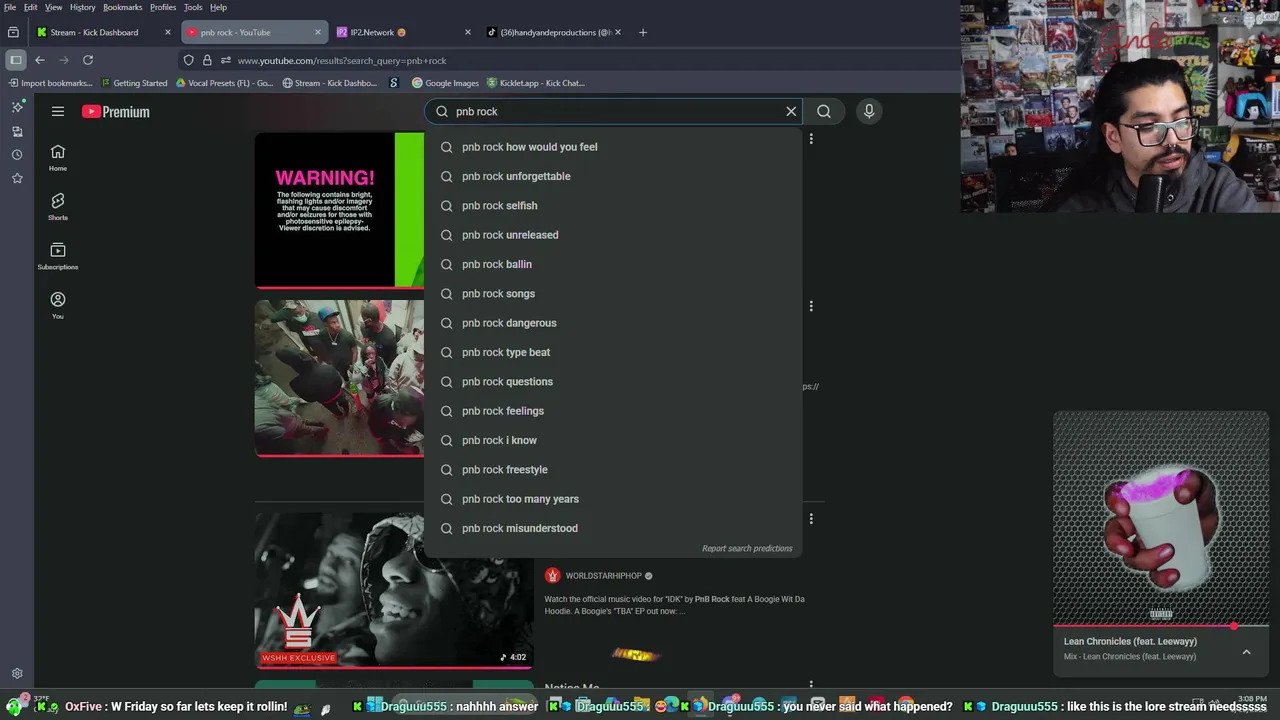The width and height of the screenshot is (1280, 720).
Task: Close the Stream - Kick Dashboard tab
Action: (168, 32)
